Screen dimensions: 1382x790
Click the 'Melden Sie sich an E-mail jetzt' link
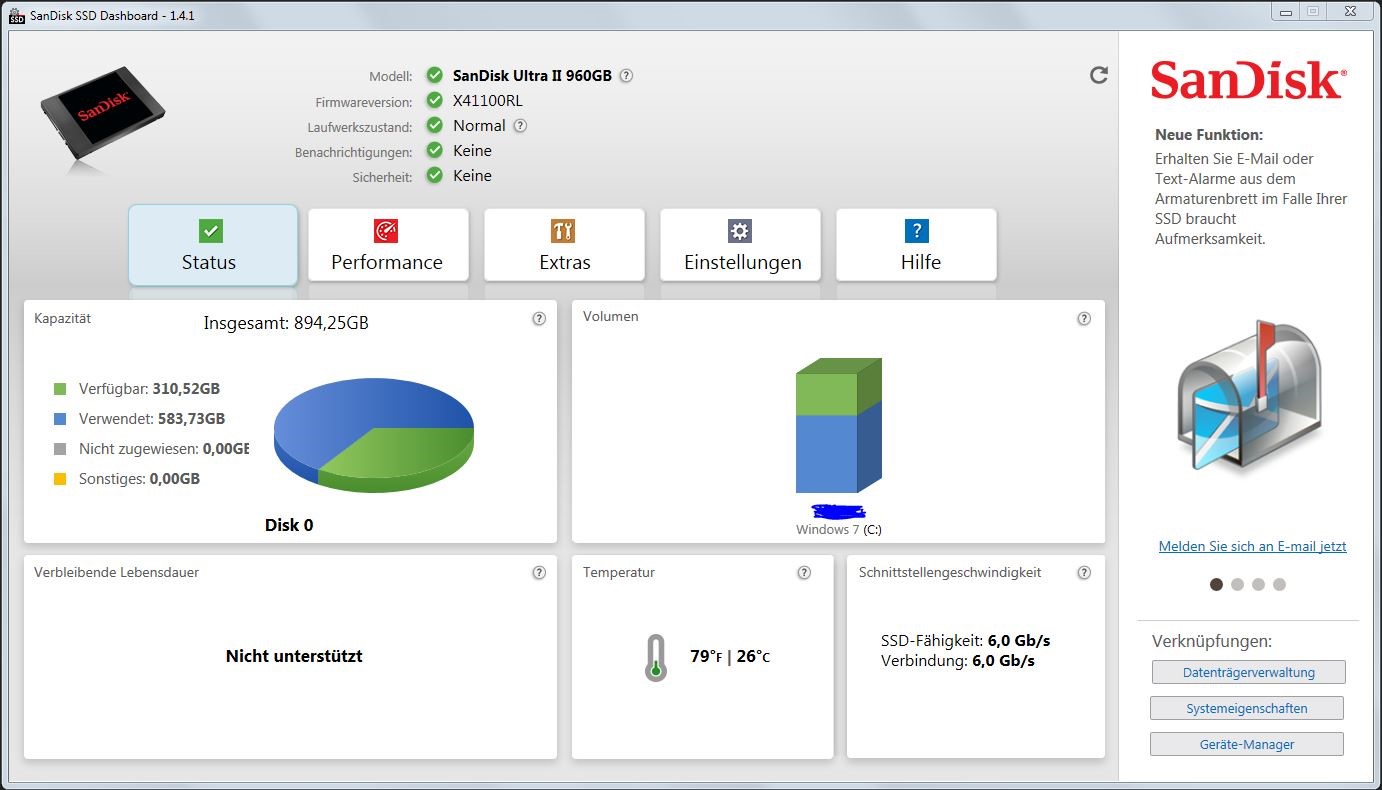[1252, 546]
